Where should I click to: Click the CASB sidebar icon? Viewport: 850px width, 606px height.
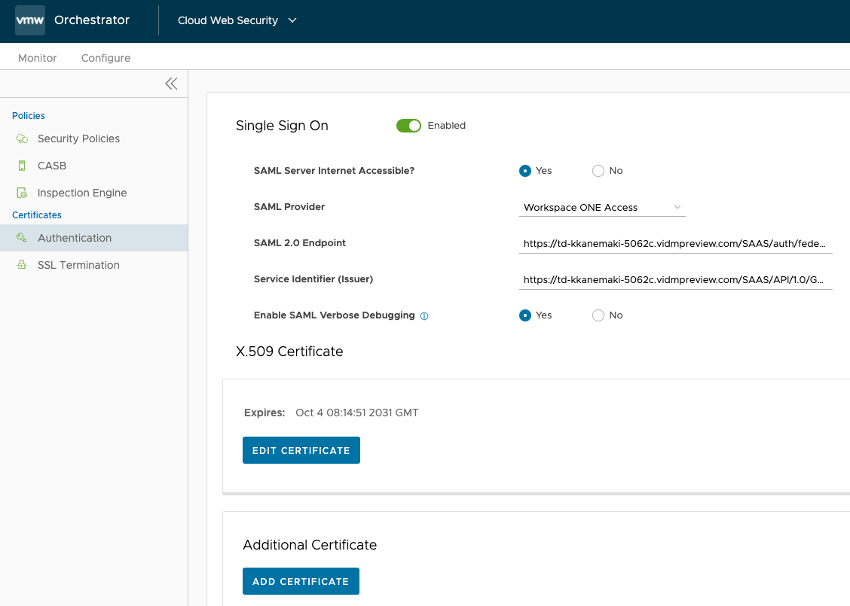[21, 166]
